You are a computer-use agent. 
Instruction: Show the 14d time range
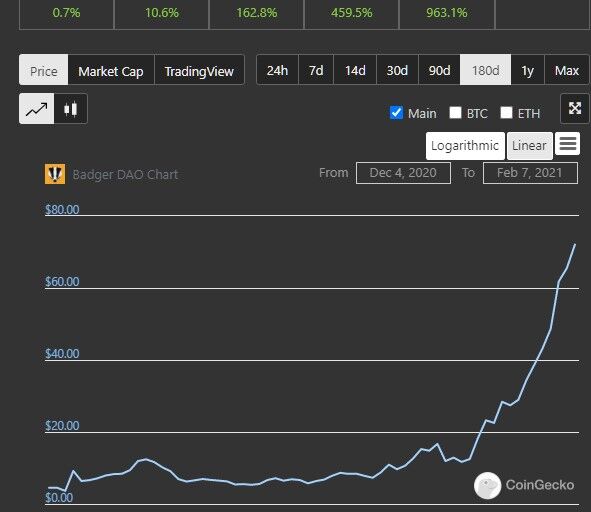point(355,70)
